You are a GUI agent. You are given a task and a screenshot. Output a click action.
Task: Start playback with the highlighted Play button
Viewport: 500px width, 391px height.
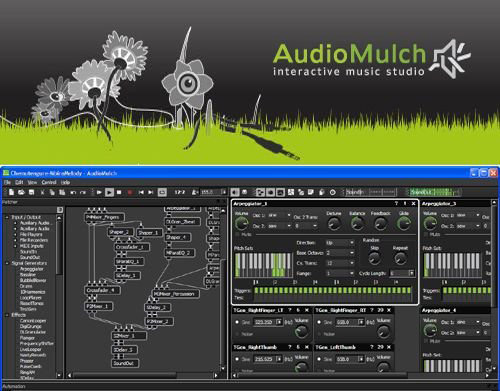tap(109, 192)
